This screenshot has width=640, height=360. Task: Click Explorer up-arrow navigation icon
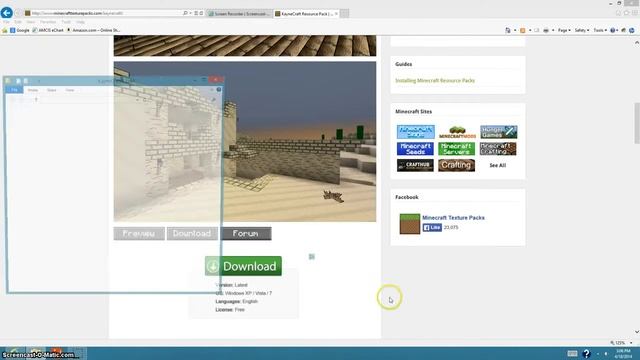coord(36,99)
